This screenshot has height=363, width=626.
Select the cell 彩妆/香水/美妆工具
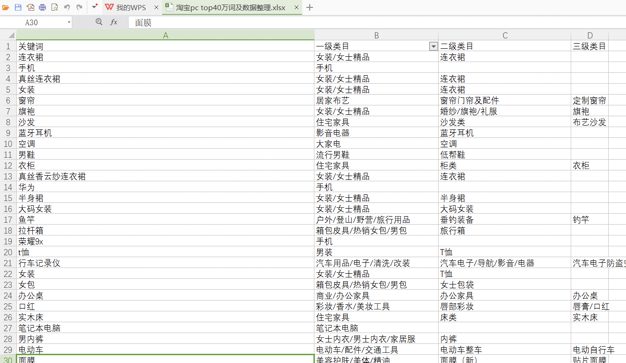[x=376, y=306]
